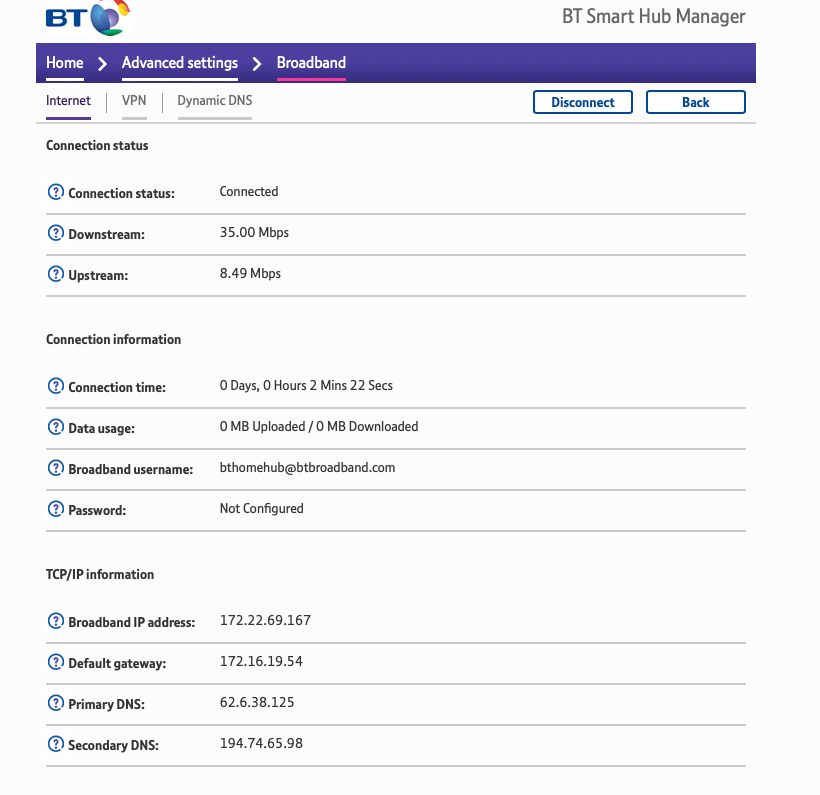Click help icon beside Data usage
The width and height of the screenshot is (820, 795).
[55, 427]
